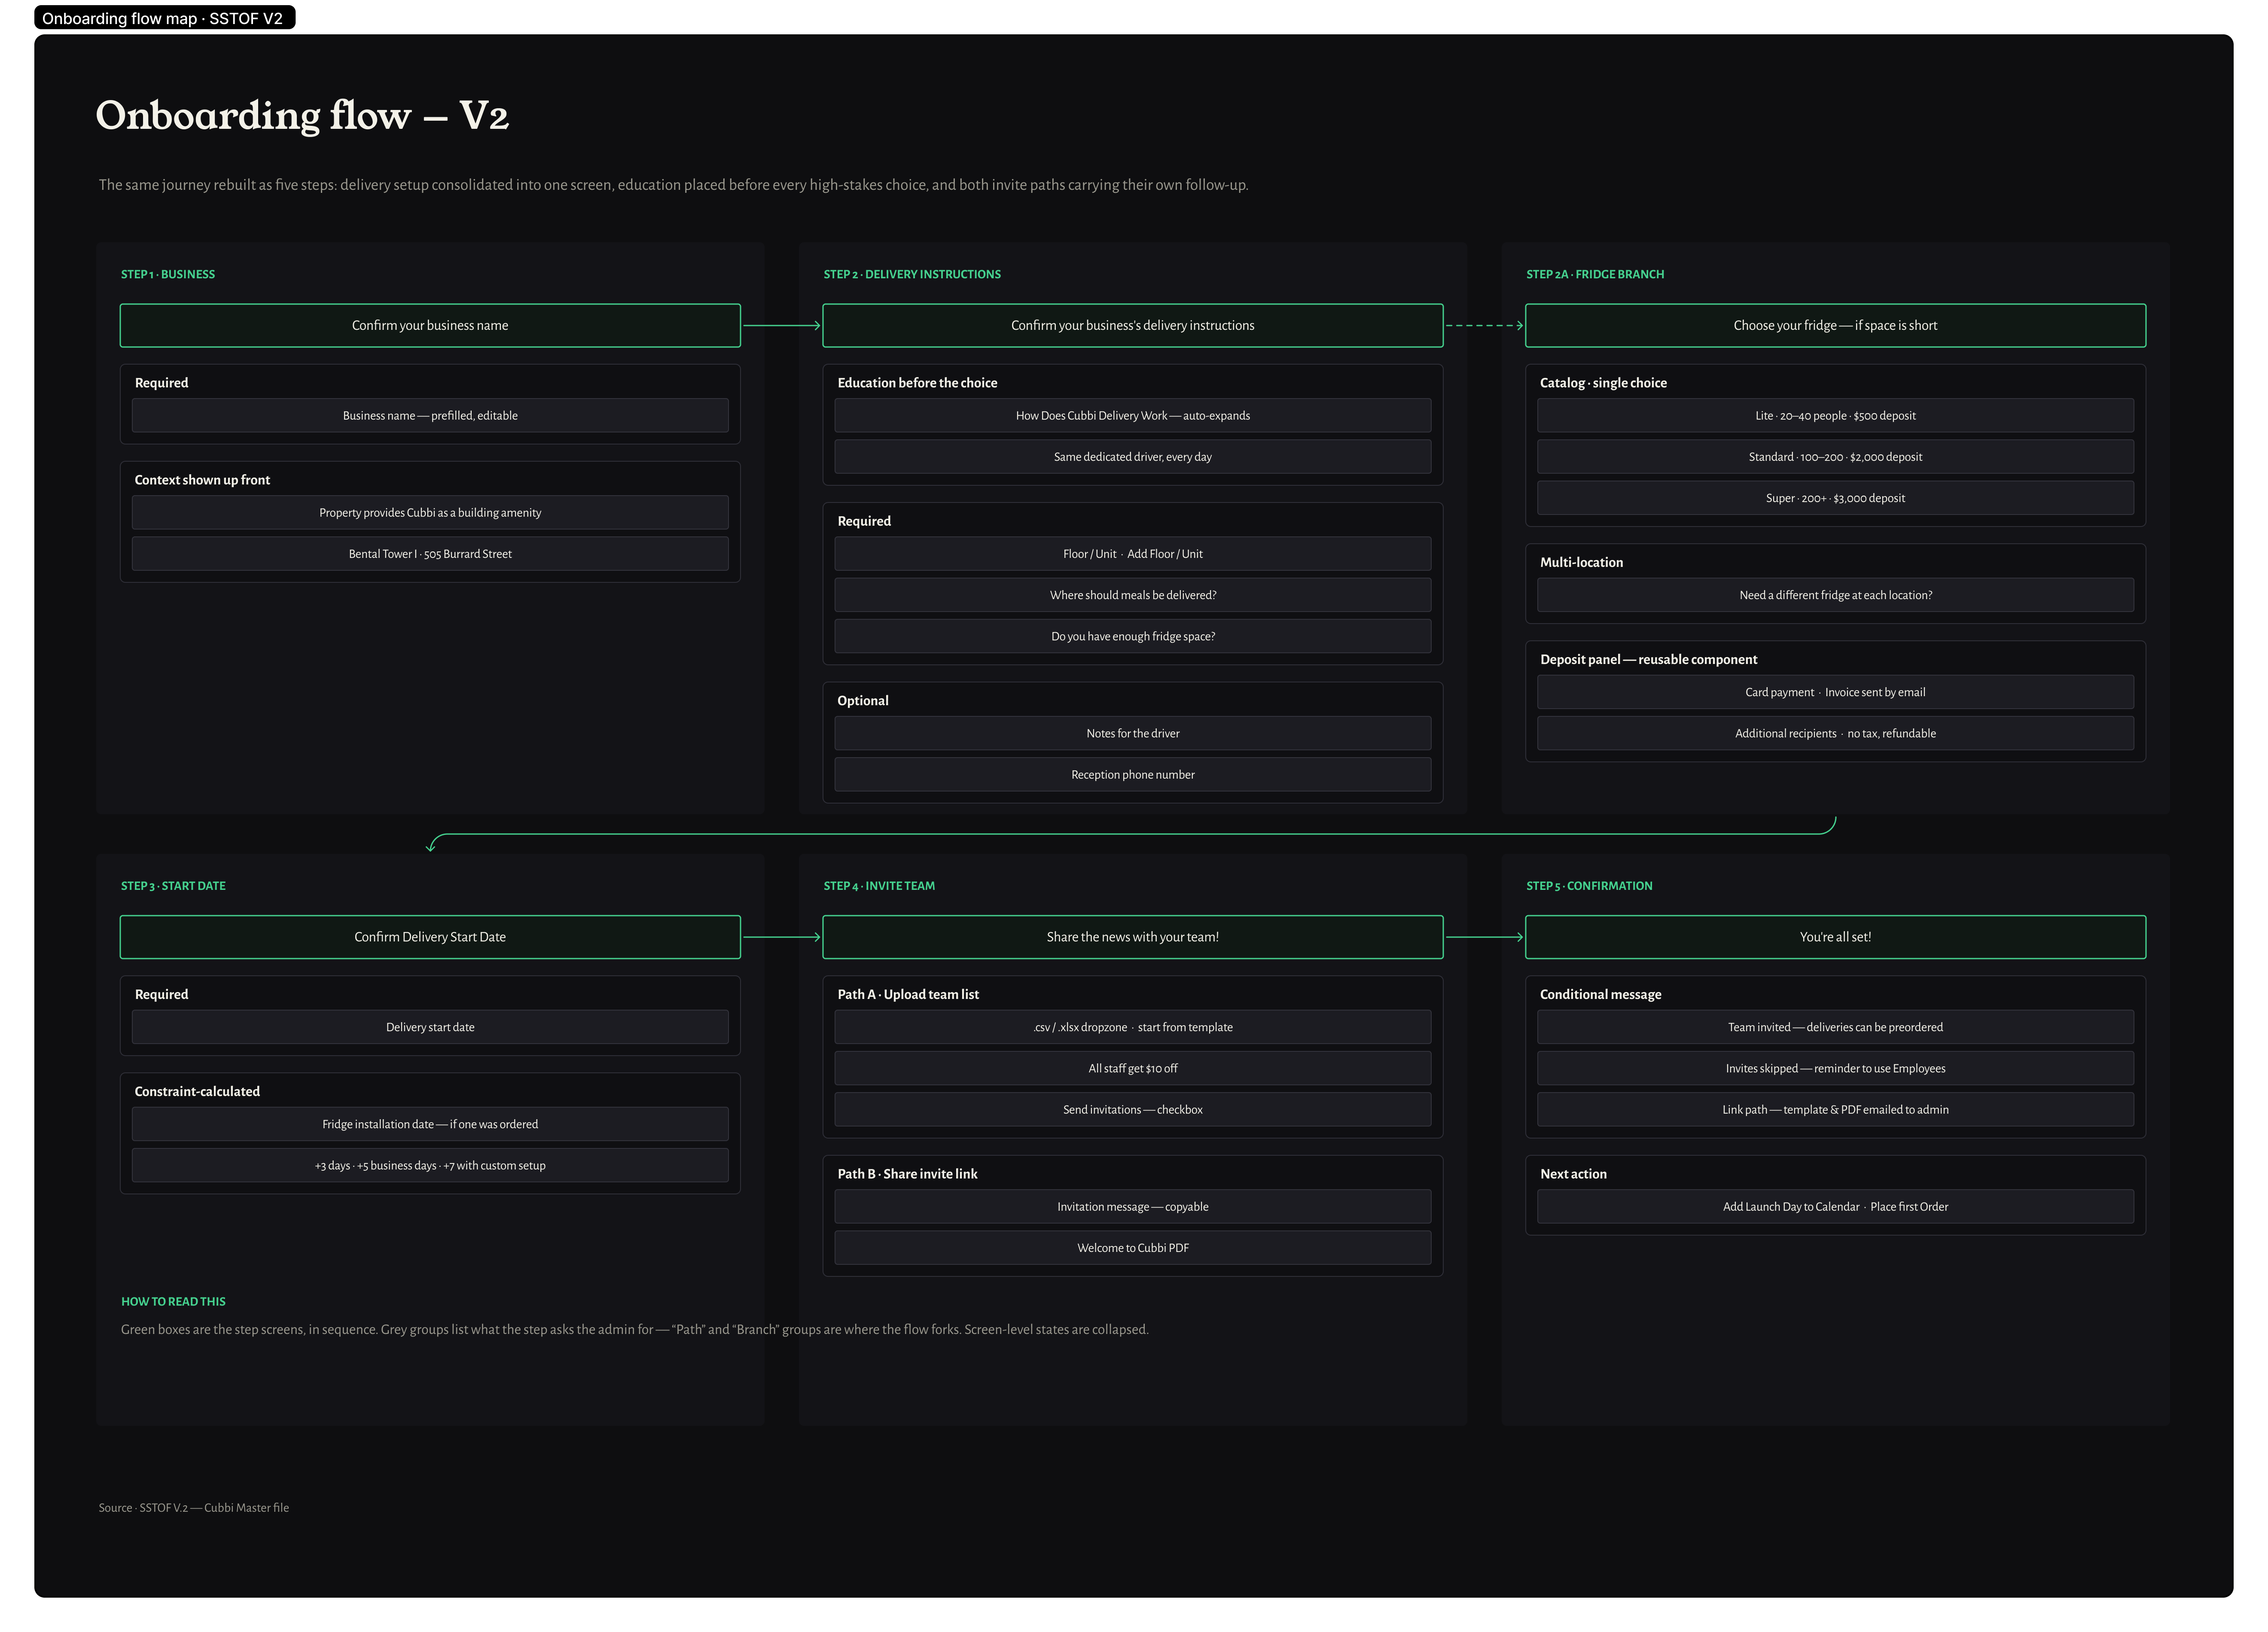
Task: Click 'Card payment · Invoice sent by email' row
Action: pyautogui.click(x=1835, y=692)
